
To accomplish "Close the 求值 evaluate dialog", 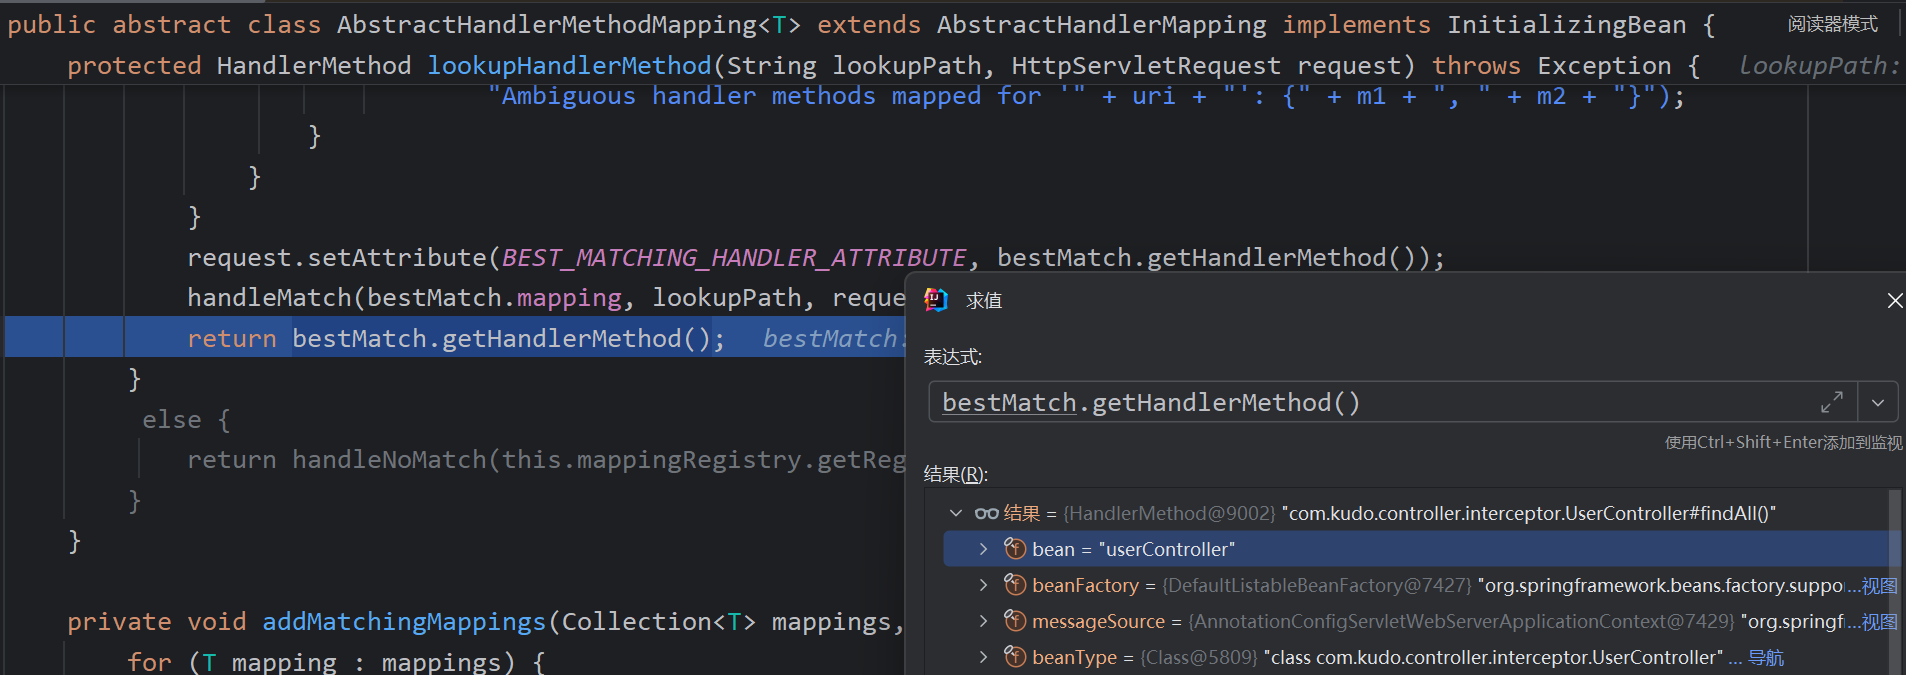I will (1894, 301).
